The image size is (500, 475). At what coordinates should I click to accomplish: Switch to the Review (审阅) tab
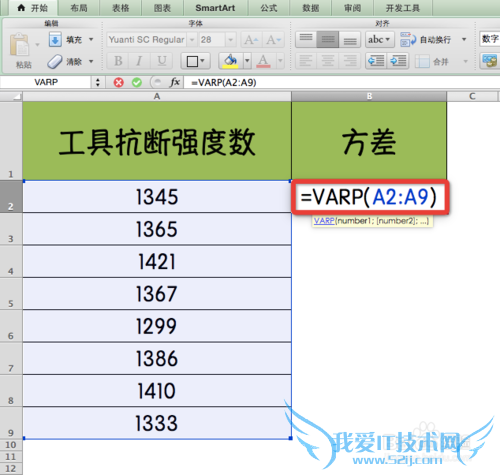pyautogui.click(x=352, y=8)
